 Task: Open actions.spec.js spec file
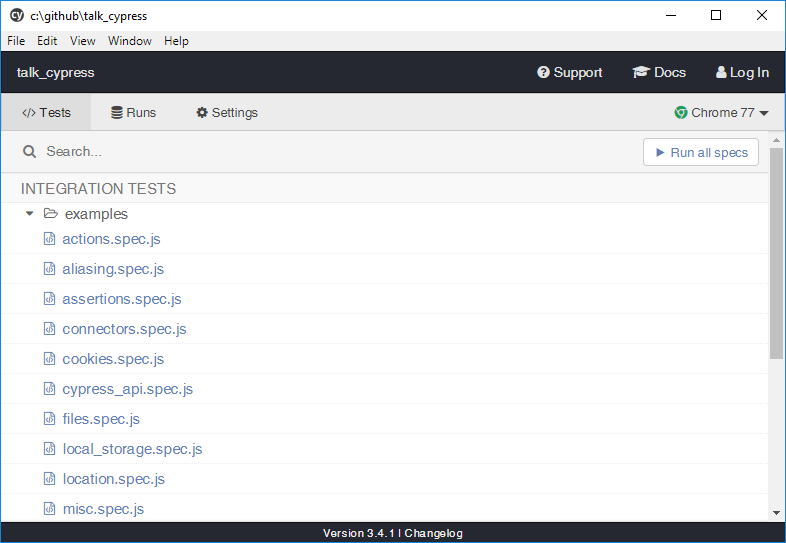[x=111, y=239]
